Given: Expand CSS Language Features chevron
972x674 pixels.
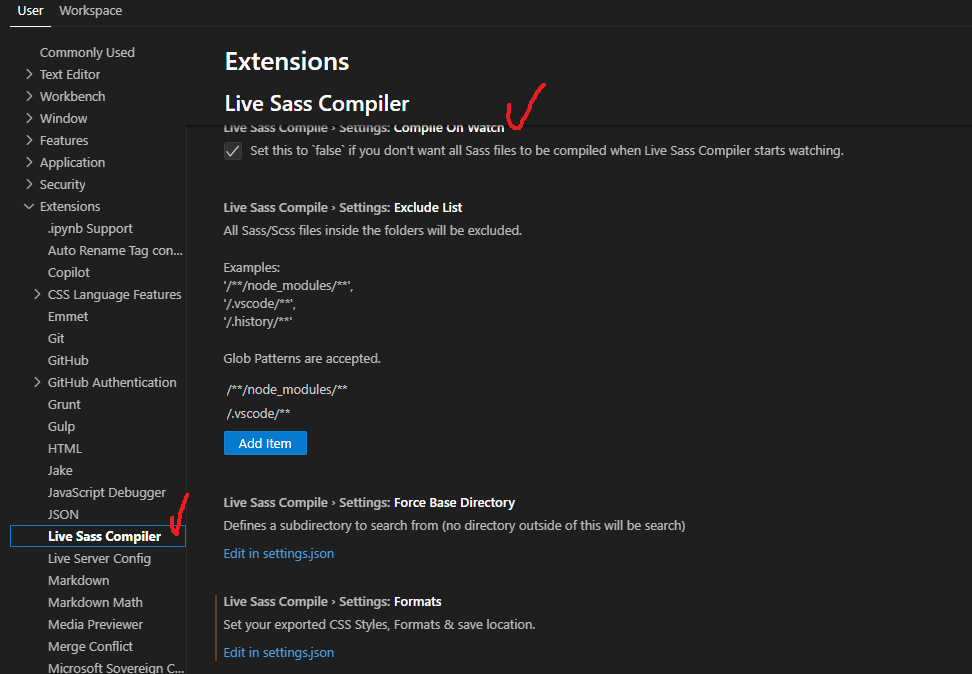Looking at the screenshot, I should point(37,295).
